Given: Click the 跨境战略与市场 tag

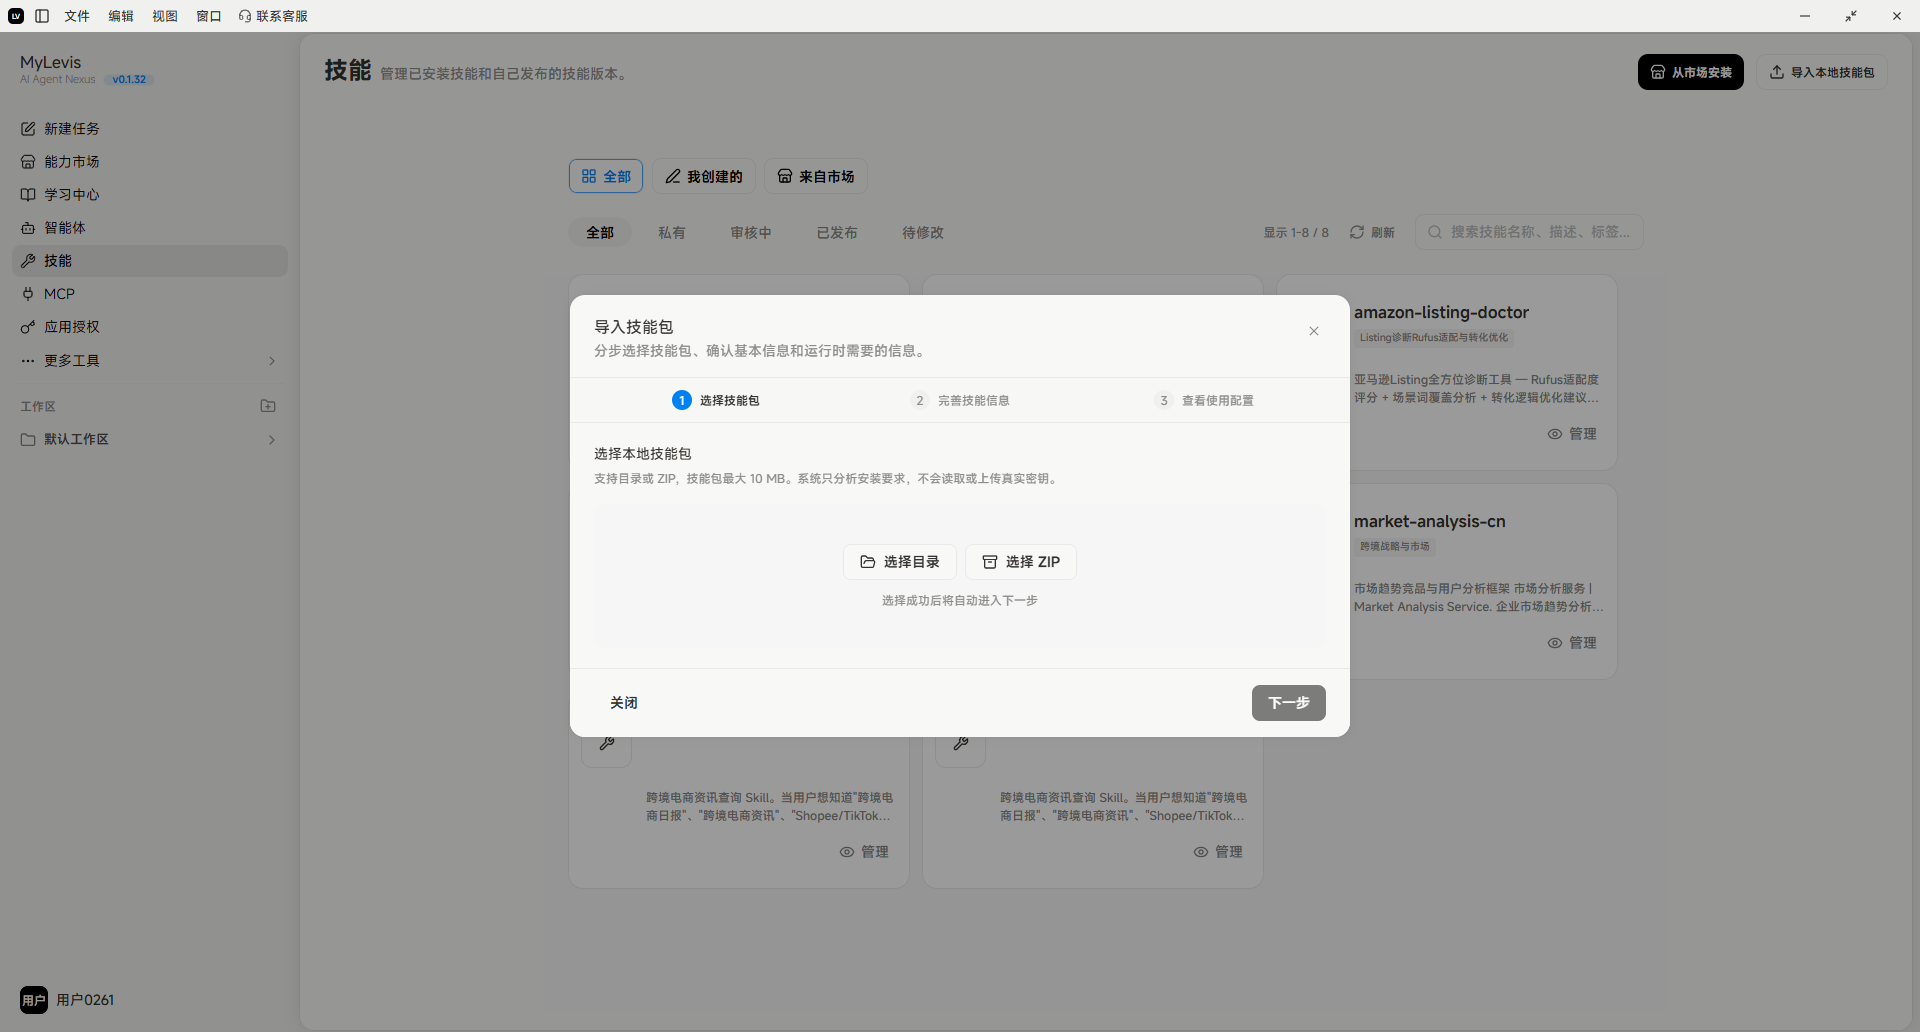Looking at the screenshot, I should pyautogui.click(x=1395, y=547).
